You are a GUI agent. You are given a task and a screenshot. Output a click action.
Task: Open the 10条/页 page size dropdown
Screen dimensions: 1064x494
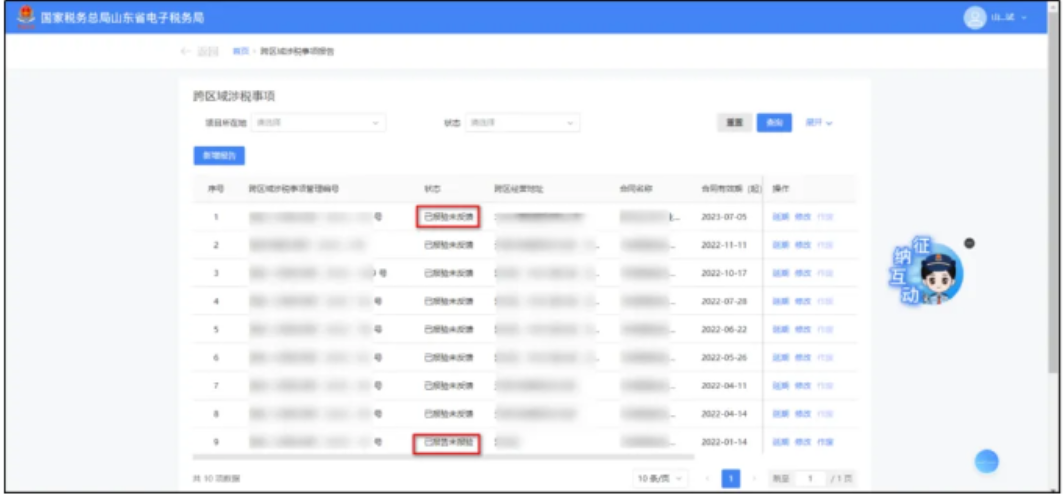661,479
